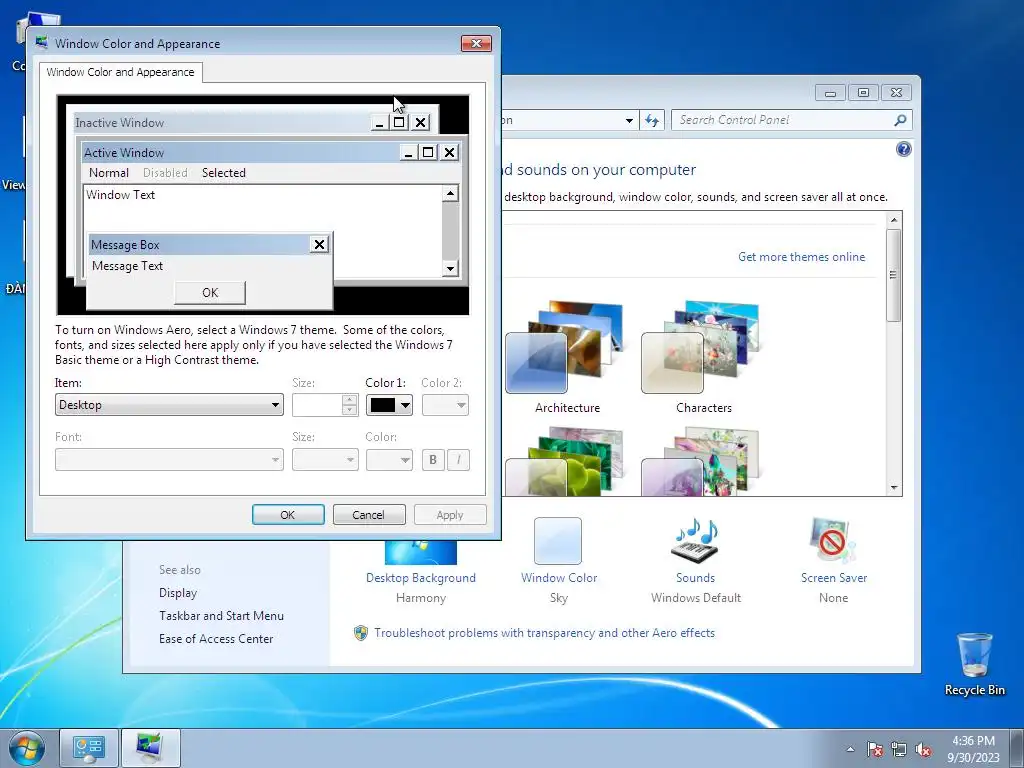The image size is (1024, 768).
Task: Click the themes list scroll down arrow
Action: pos(893,488)
